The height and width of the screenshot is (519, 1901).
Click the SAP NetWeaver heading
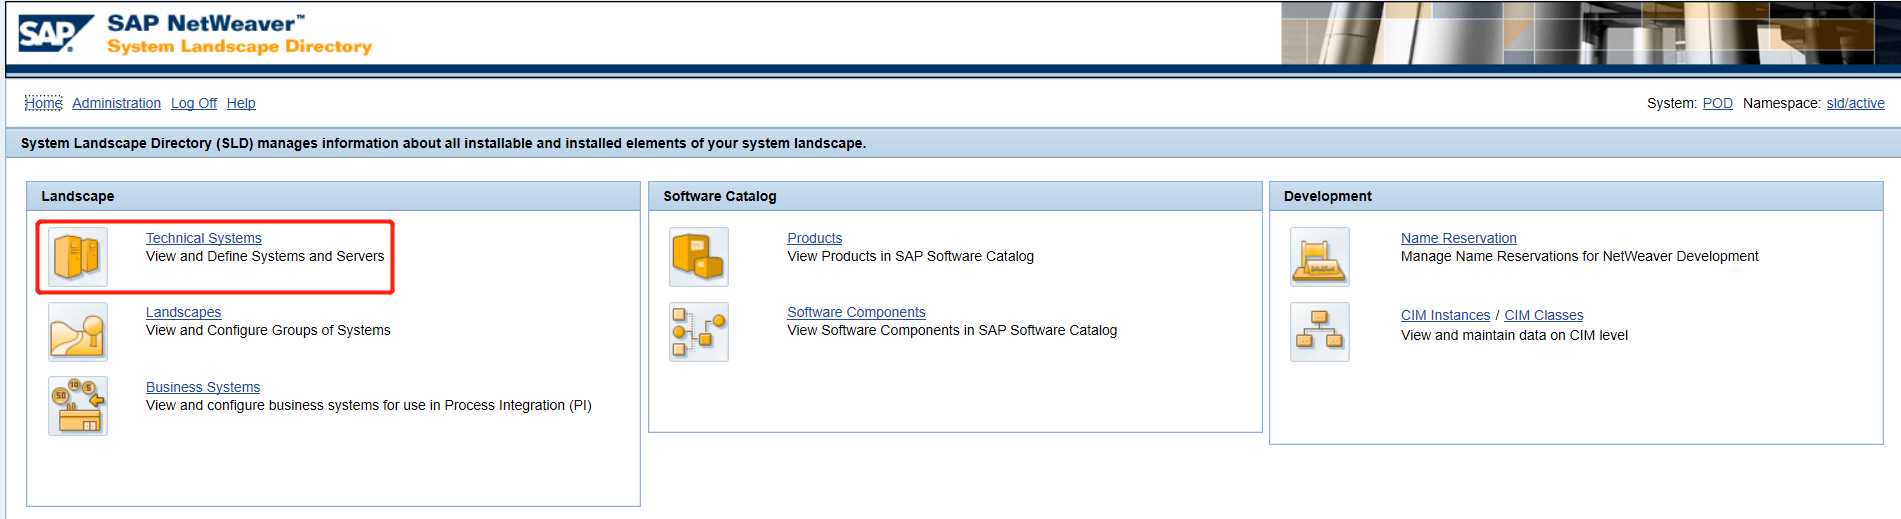[x=205, y=23]
